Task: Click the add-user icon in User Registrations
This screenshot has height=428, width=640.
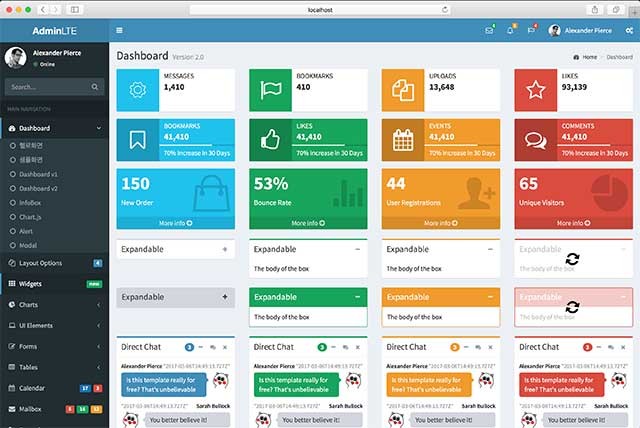Action: click(477, 193)
